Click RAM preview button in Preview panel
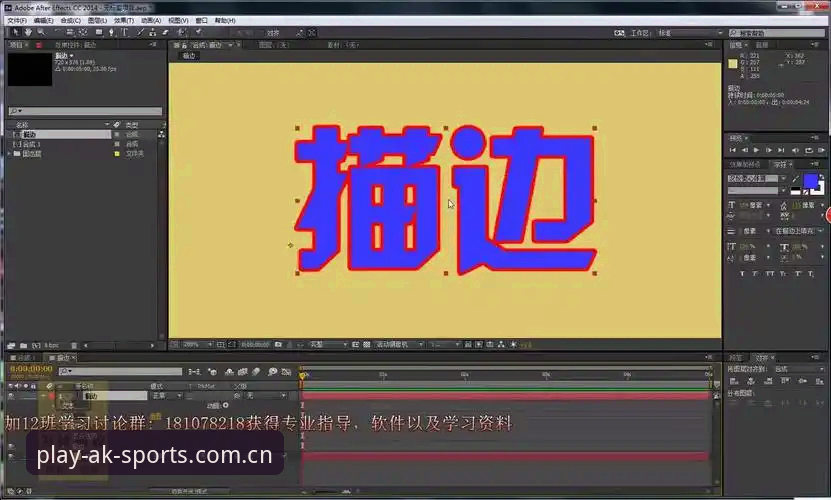 pyautogui.click(x=821, y=150)
